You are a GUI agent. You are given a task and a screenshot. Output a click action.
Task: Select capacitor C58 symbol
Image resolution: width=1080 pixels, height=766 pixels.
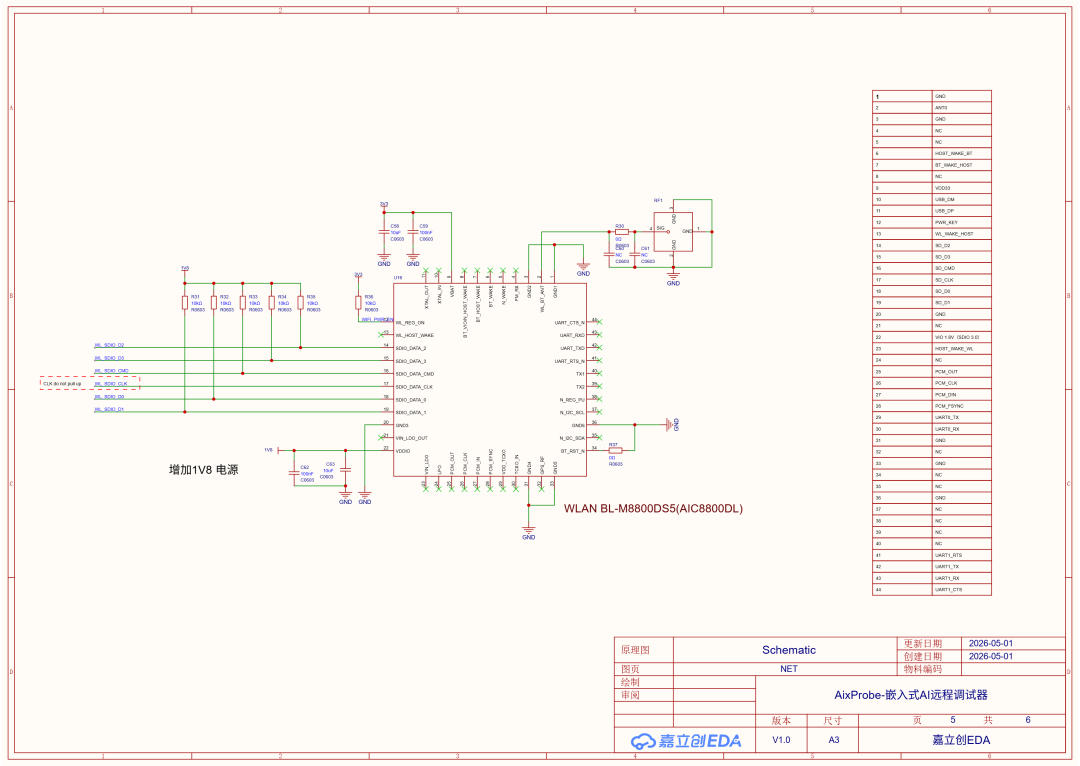click(384, 233)
